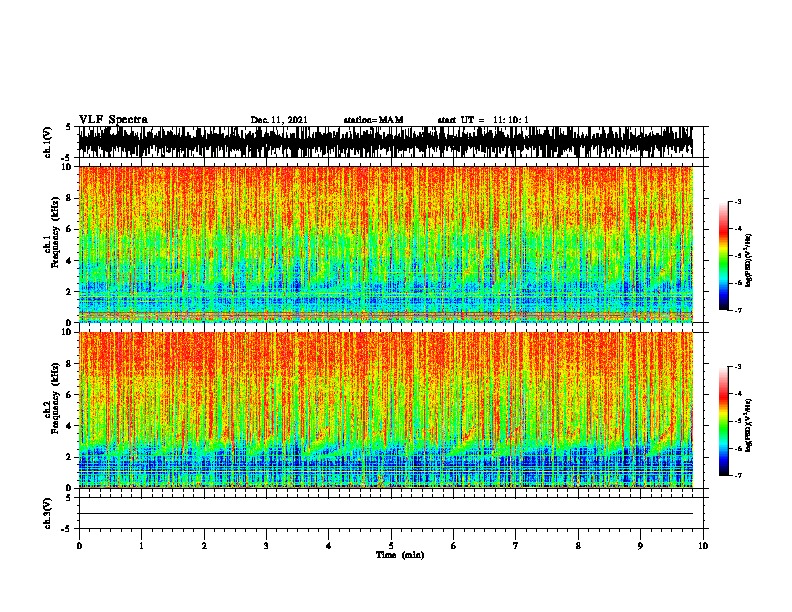This screenshot has height=612, width=792.
Task: Click time axis tick label "0"
Action: (79, 546)
